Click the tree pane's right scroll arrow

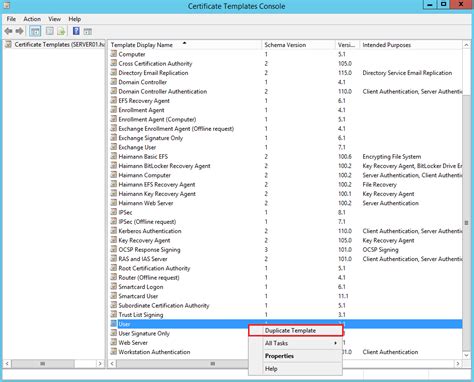(x=100, y=363)
